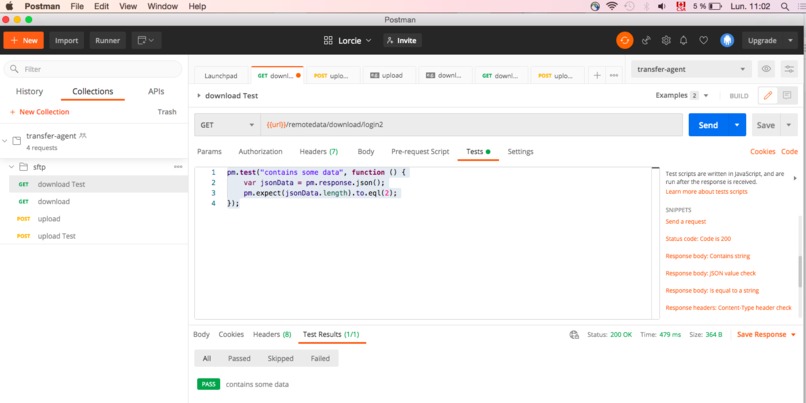The height and width of the screenshot is (403, 806).
Task: Open the File menu
Action: [x=77, y=6]
